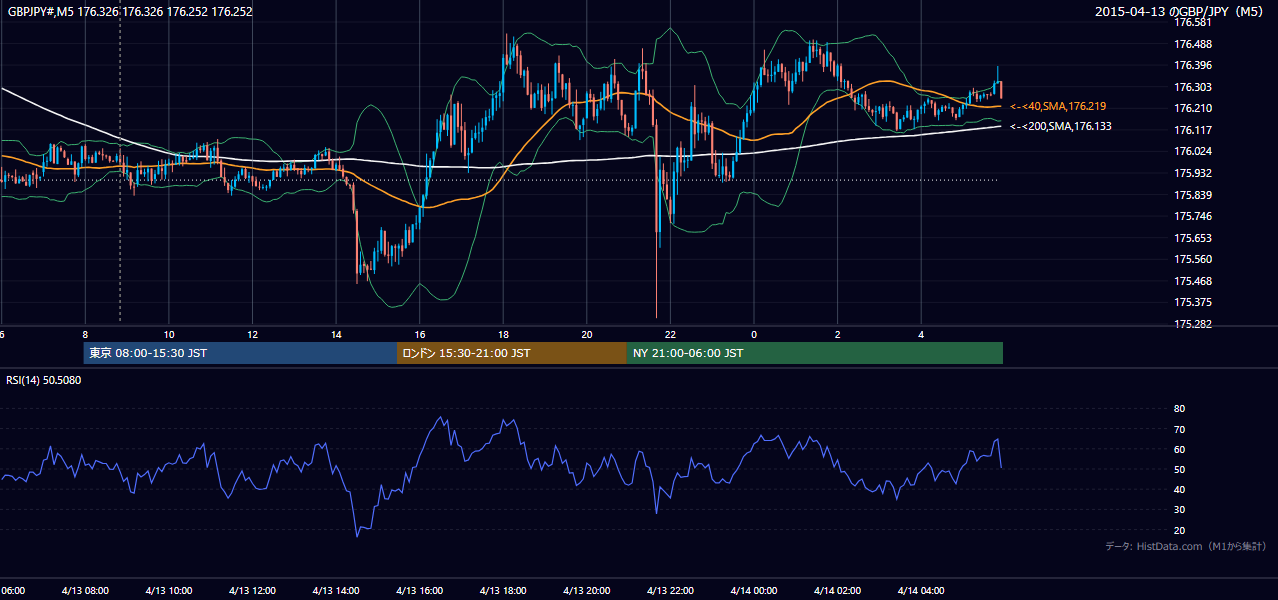Click the 176.488 price axis label
Viewport: 1278px width, 600px height.
pyautogui.click(x=1193, y=44)
